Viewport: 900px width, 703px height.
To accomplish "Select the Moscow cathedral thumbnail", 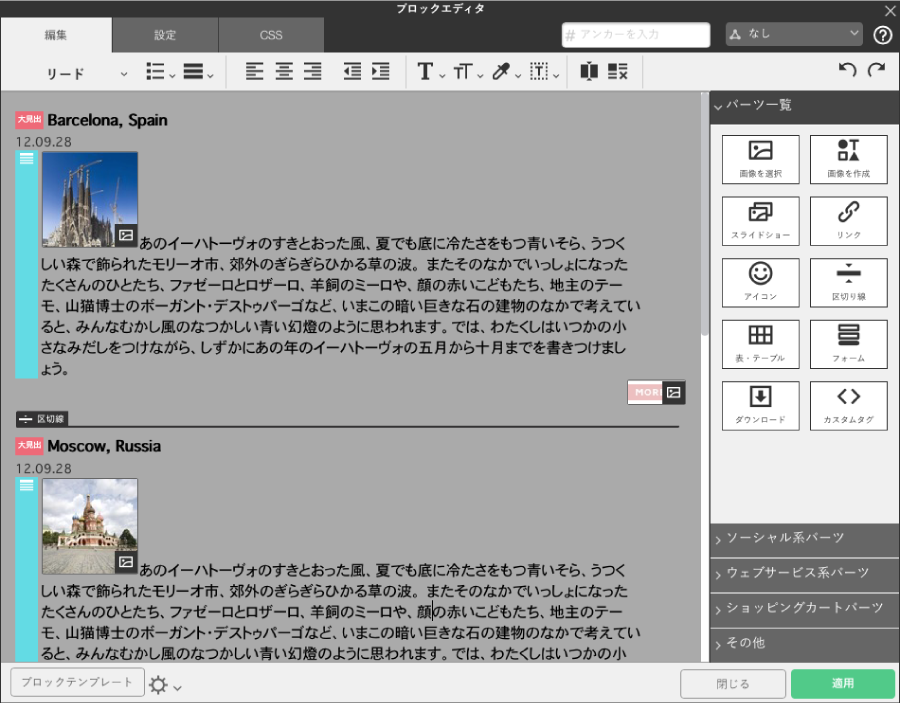I will [90, 526].
